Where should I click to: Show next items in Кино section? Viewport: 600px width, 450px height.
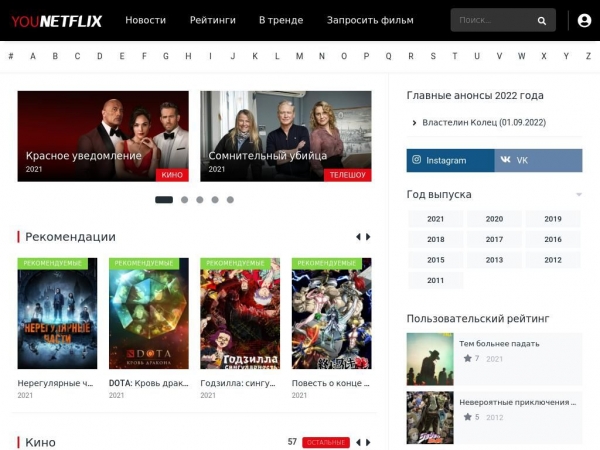tap(368, 442)
